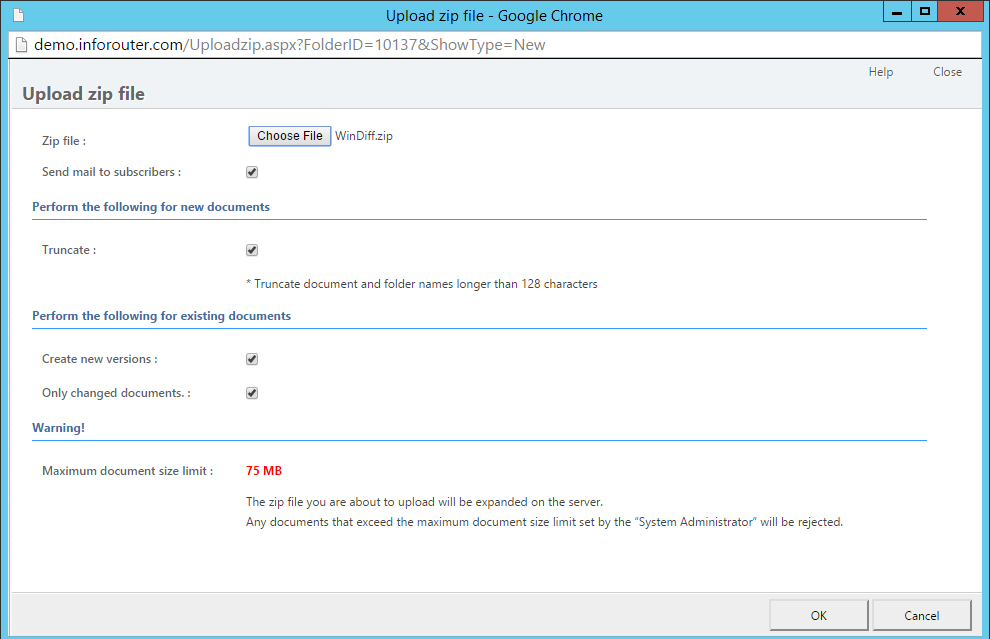Select the WinDiff.zip file name
Screen dimensions: 990x639
tap(364, 136)
